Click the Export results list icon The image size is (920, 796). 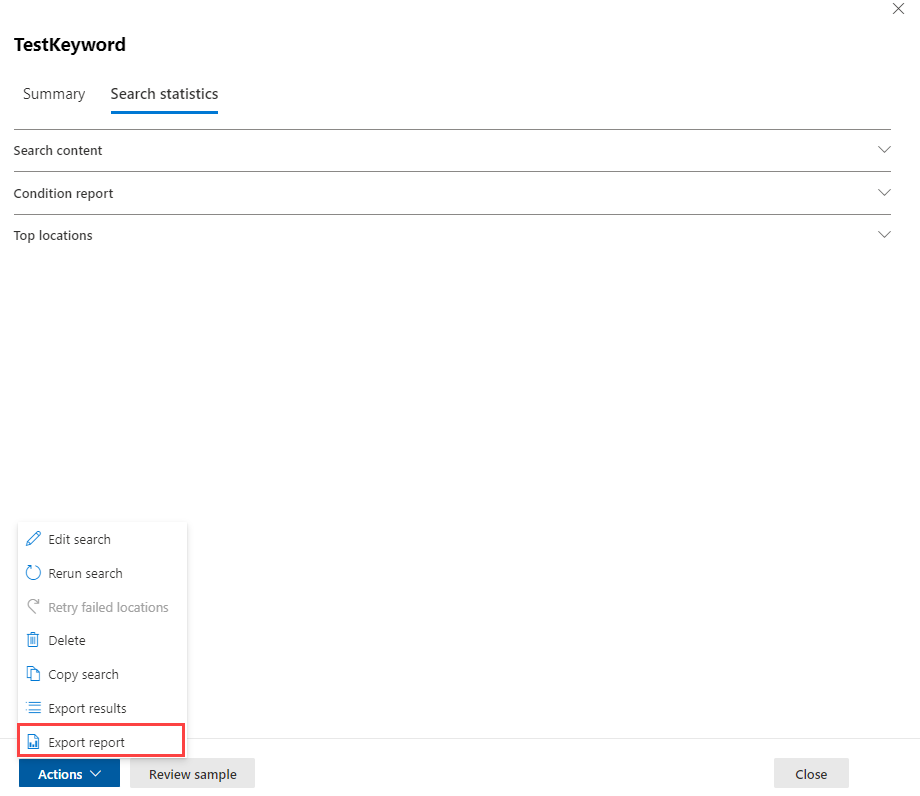(33, 707)
